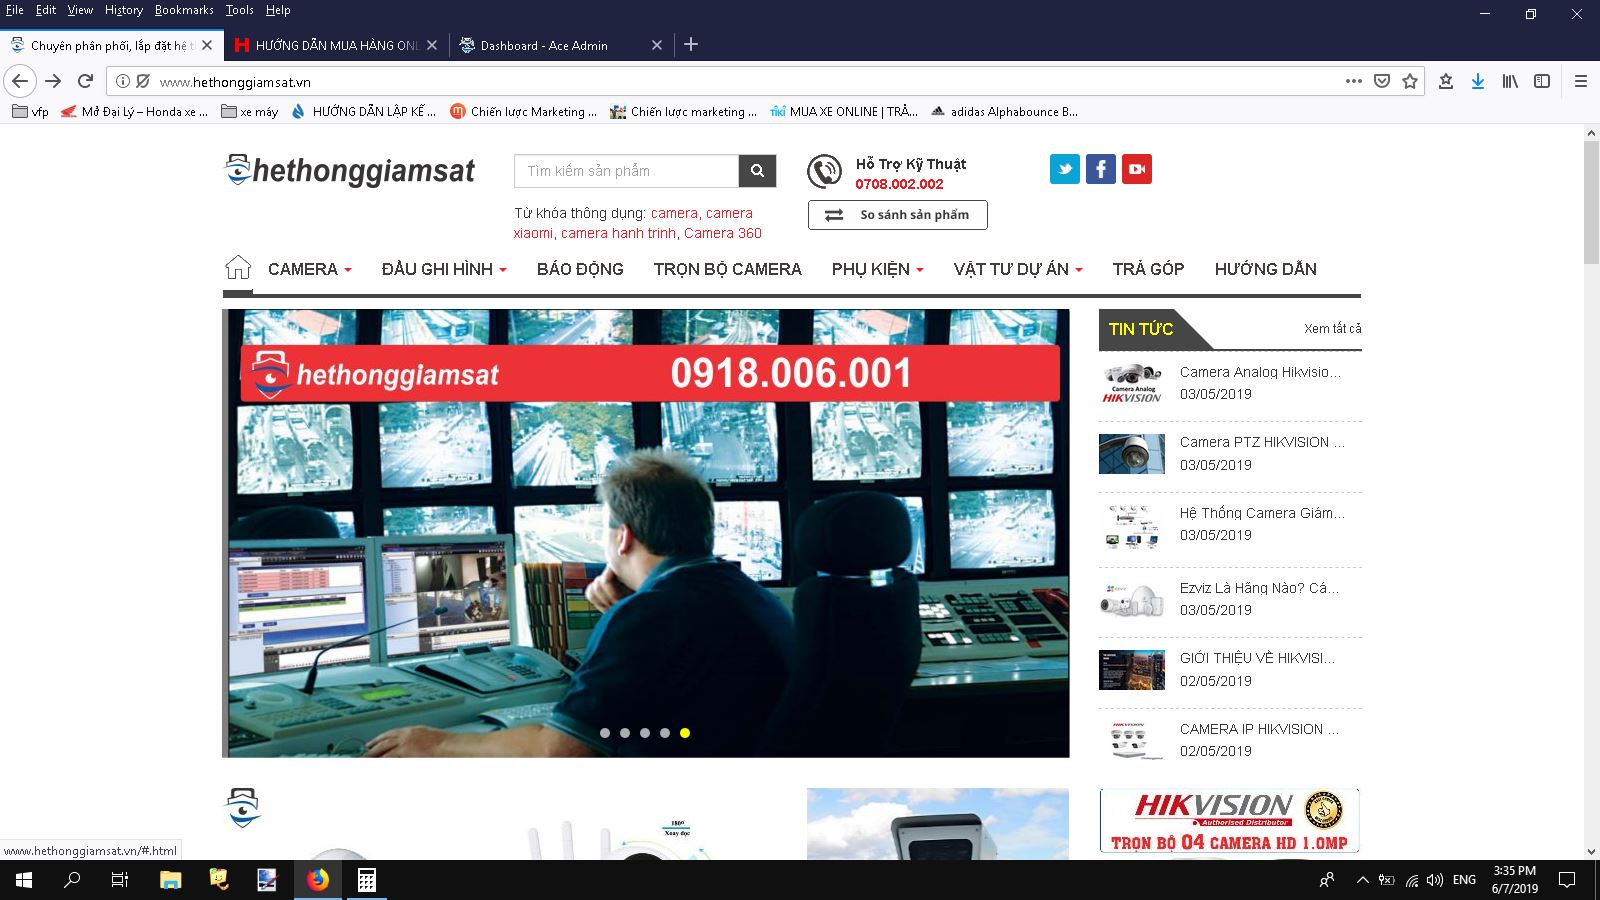1600x900 pixels.
Task: Open a new tab with plus
Action: point(691,44)
